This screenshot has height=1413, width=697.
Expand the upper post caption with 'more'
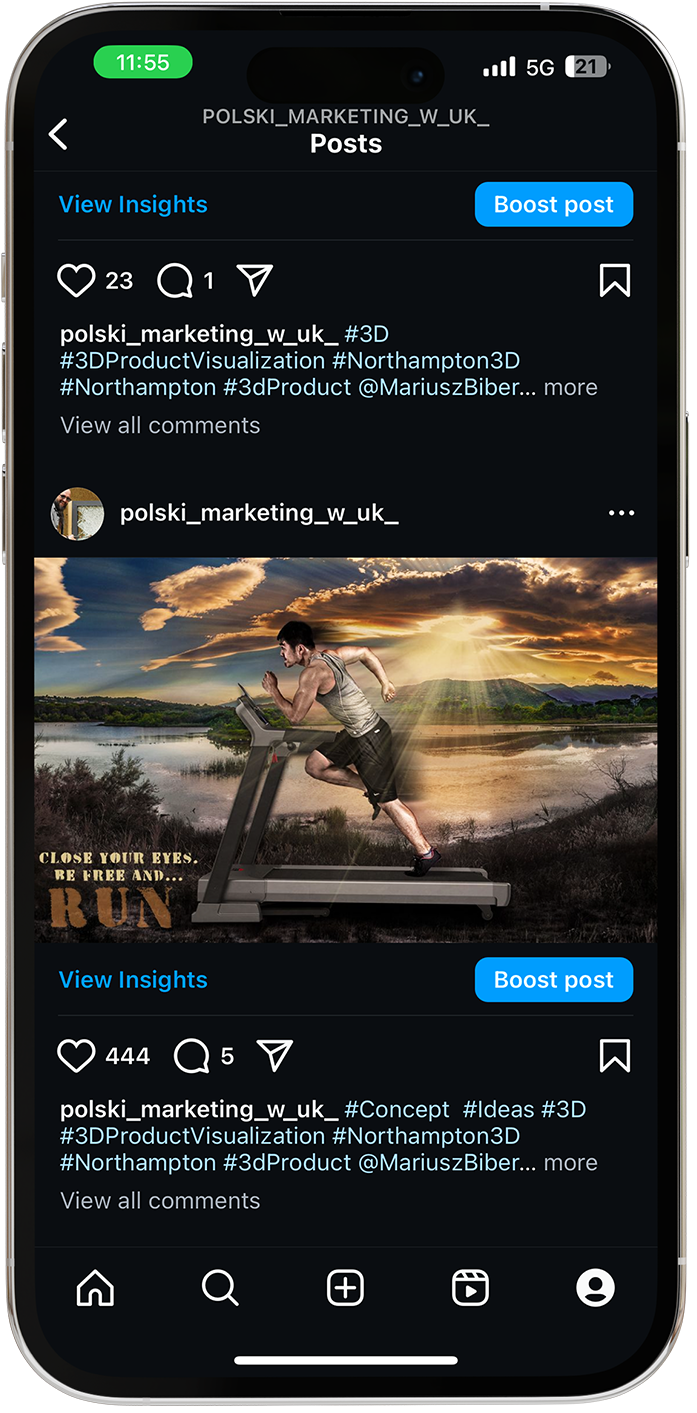click(570, 387)
